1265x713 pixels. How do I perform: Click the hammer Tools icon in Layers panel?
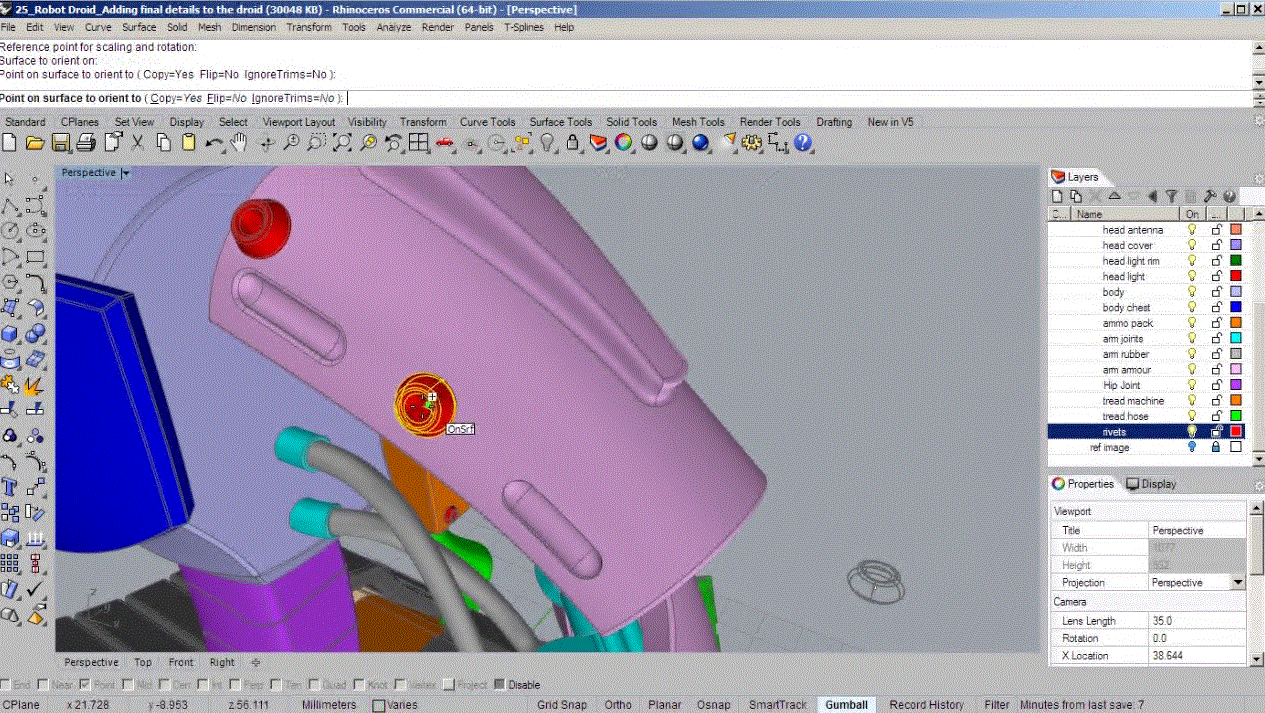1209,197
